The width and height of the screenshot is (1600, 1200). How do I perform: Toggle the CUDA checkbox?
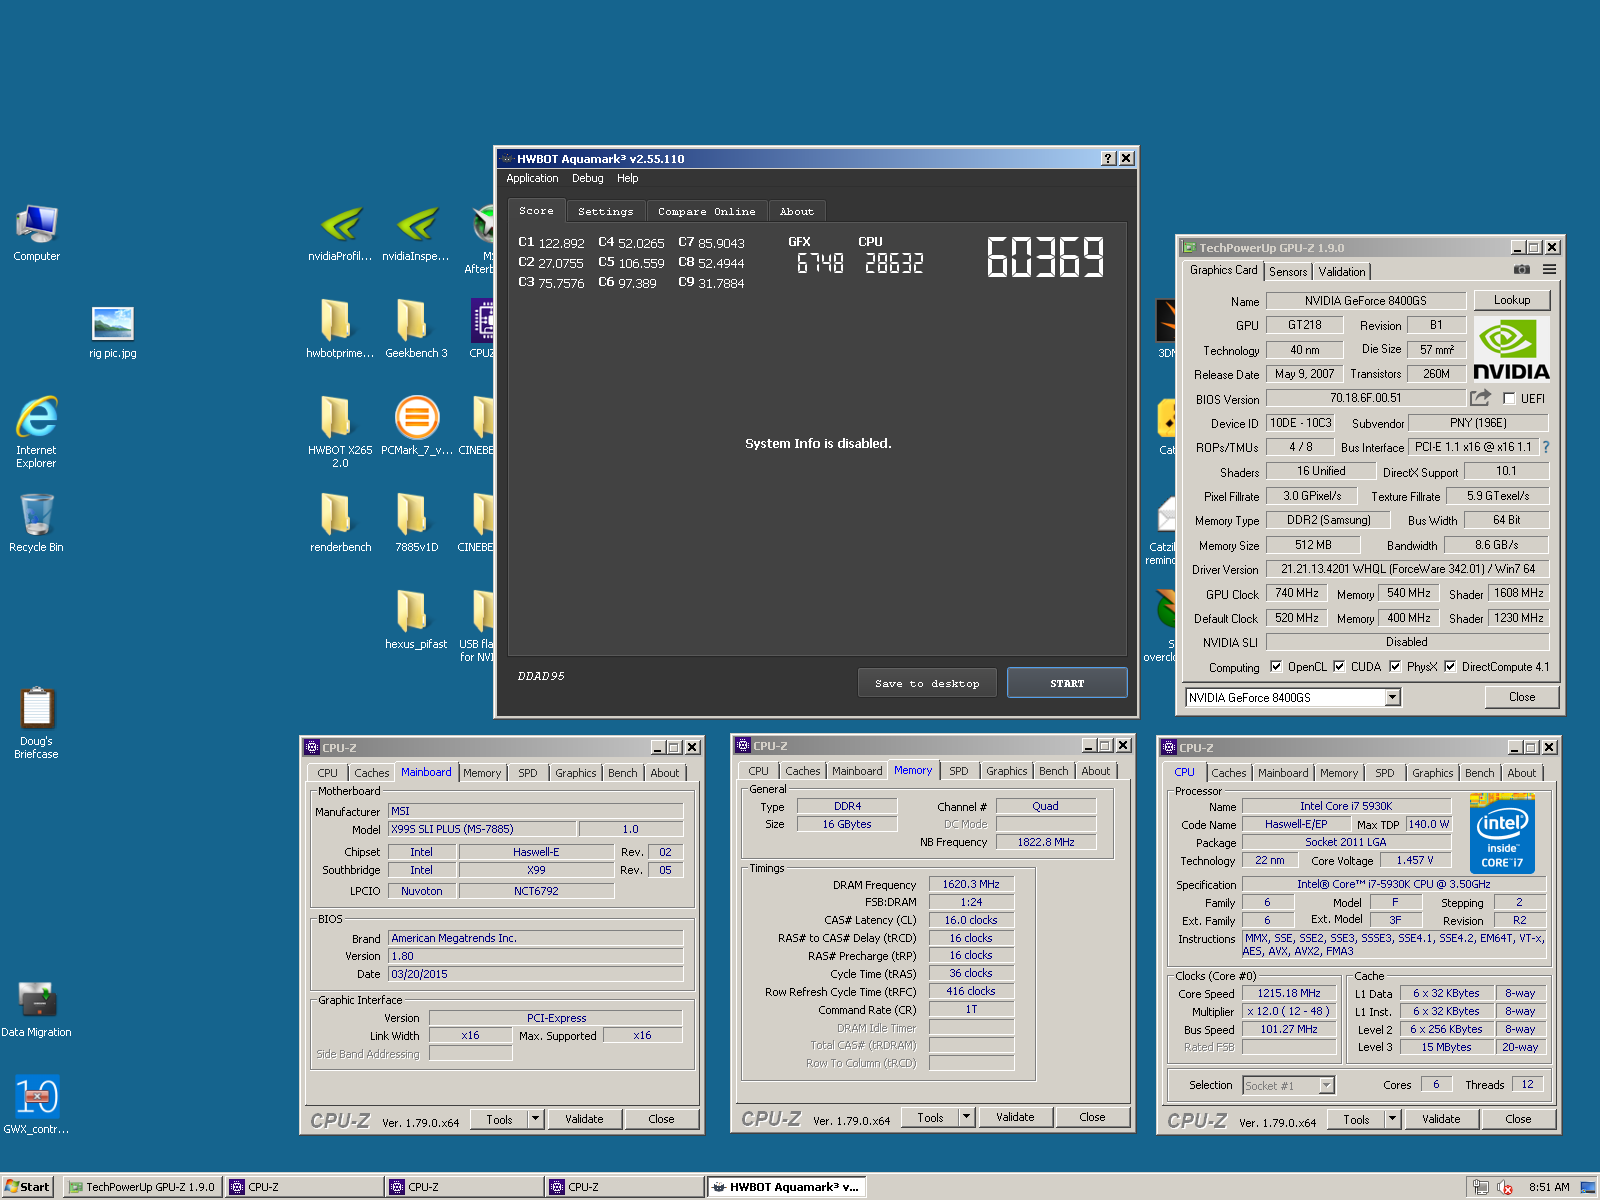tap(1339, 667)
